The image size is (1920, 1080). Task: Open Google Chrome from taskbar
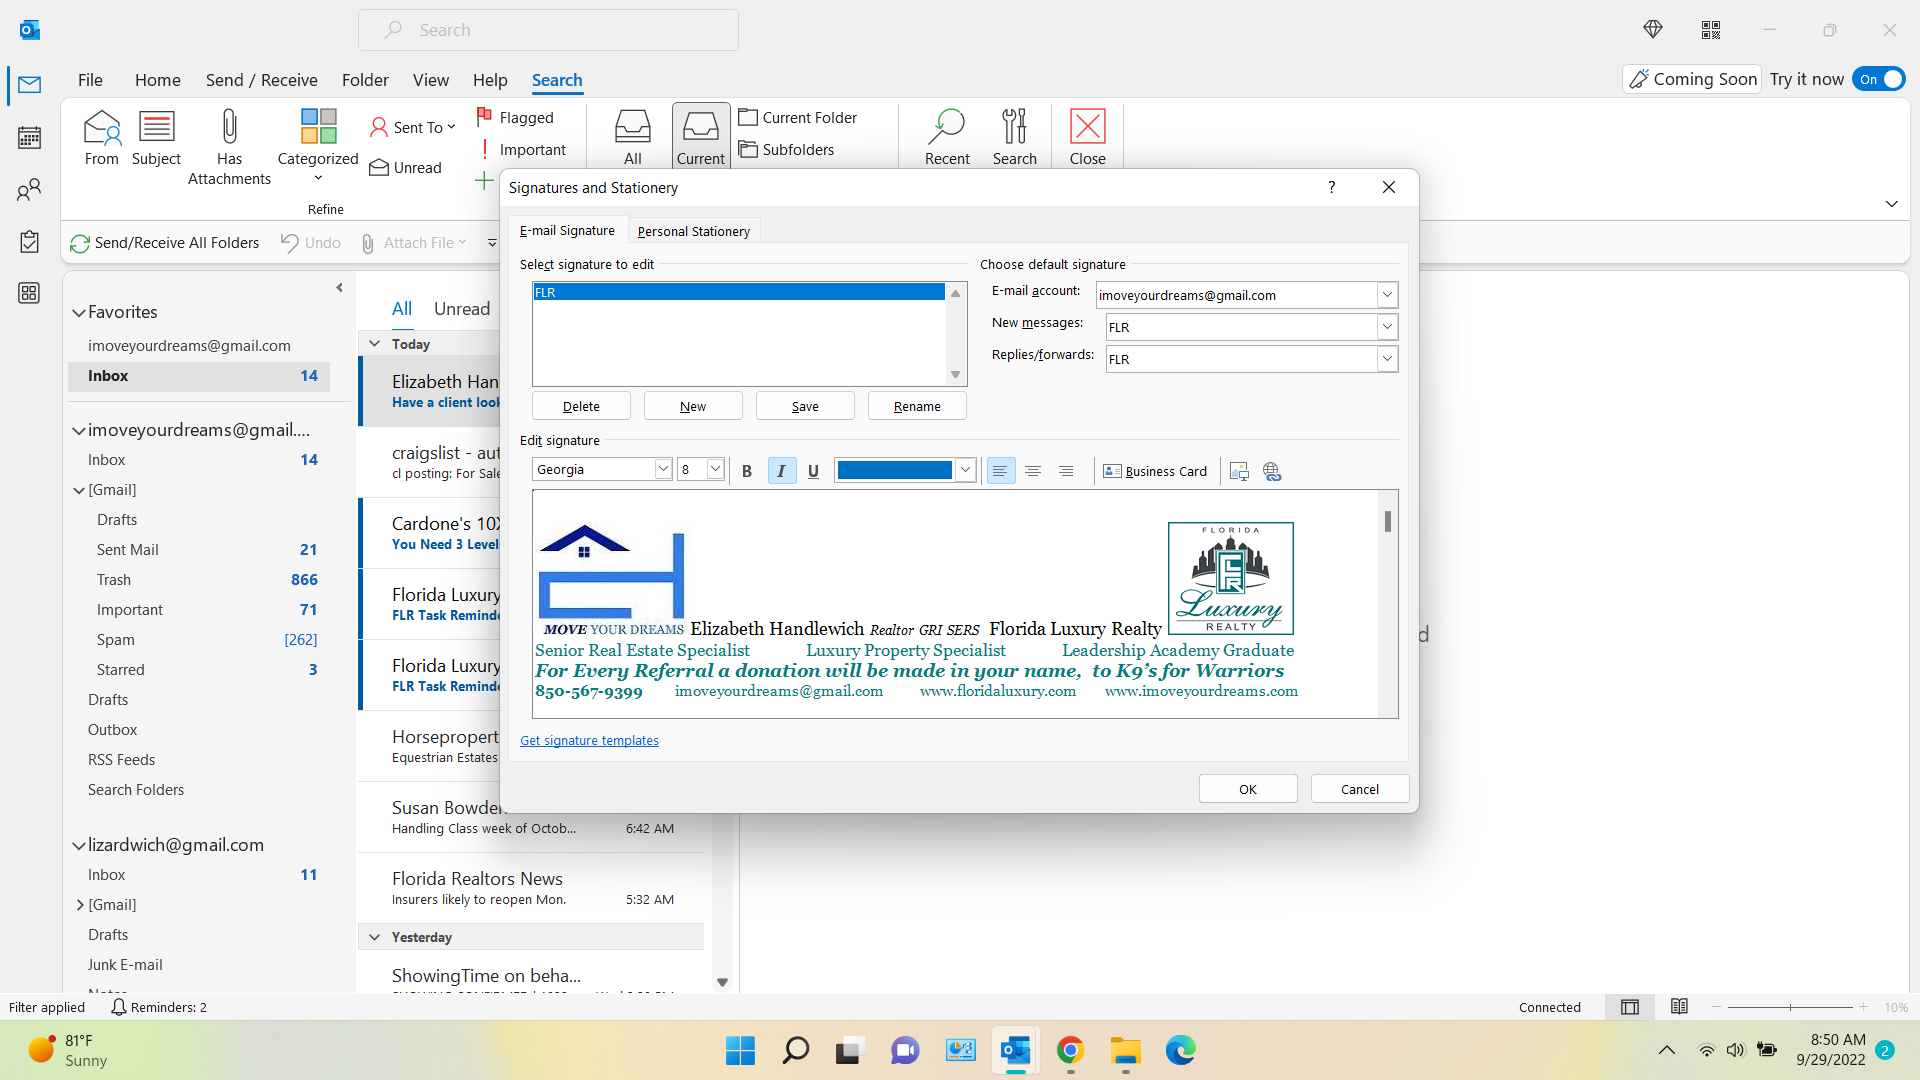click(x=1070, y=1051)
